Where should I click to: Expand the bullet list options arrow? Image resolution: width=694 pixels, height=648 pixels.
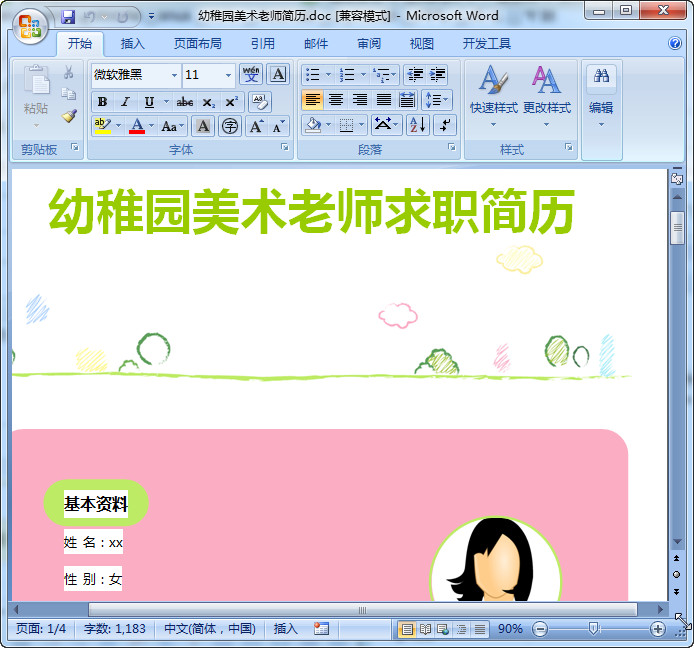tap(328, 74)
